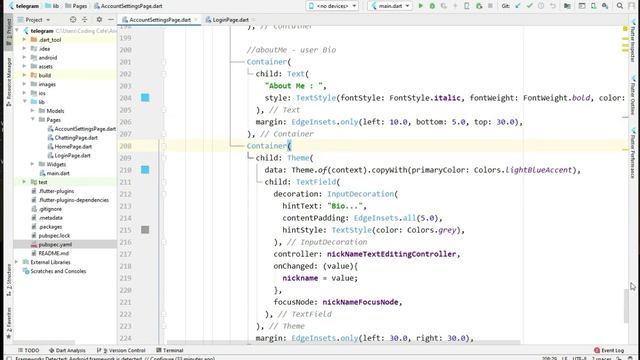Screen dimensions: 640x360
Task: Expand the .dart_tool folder
Action: click(24, 40)
